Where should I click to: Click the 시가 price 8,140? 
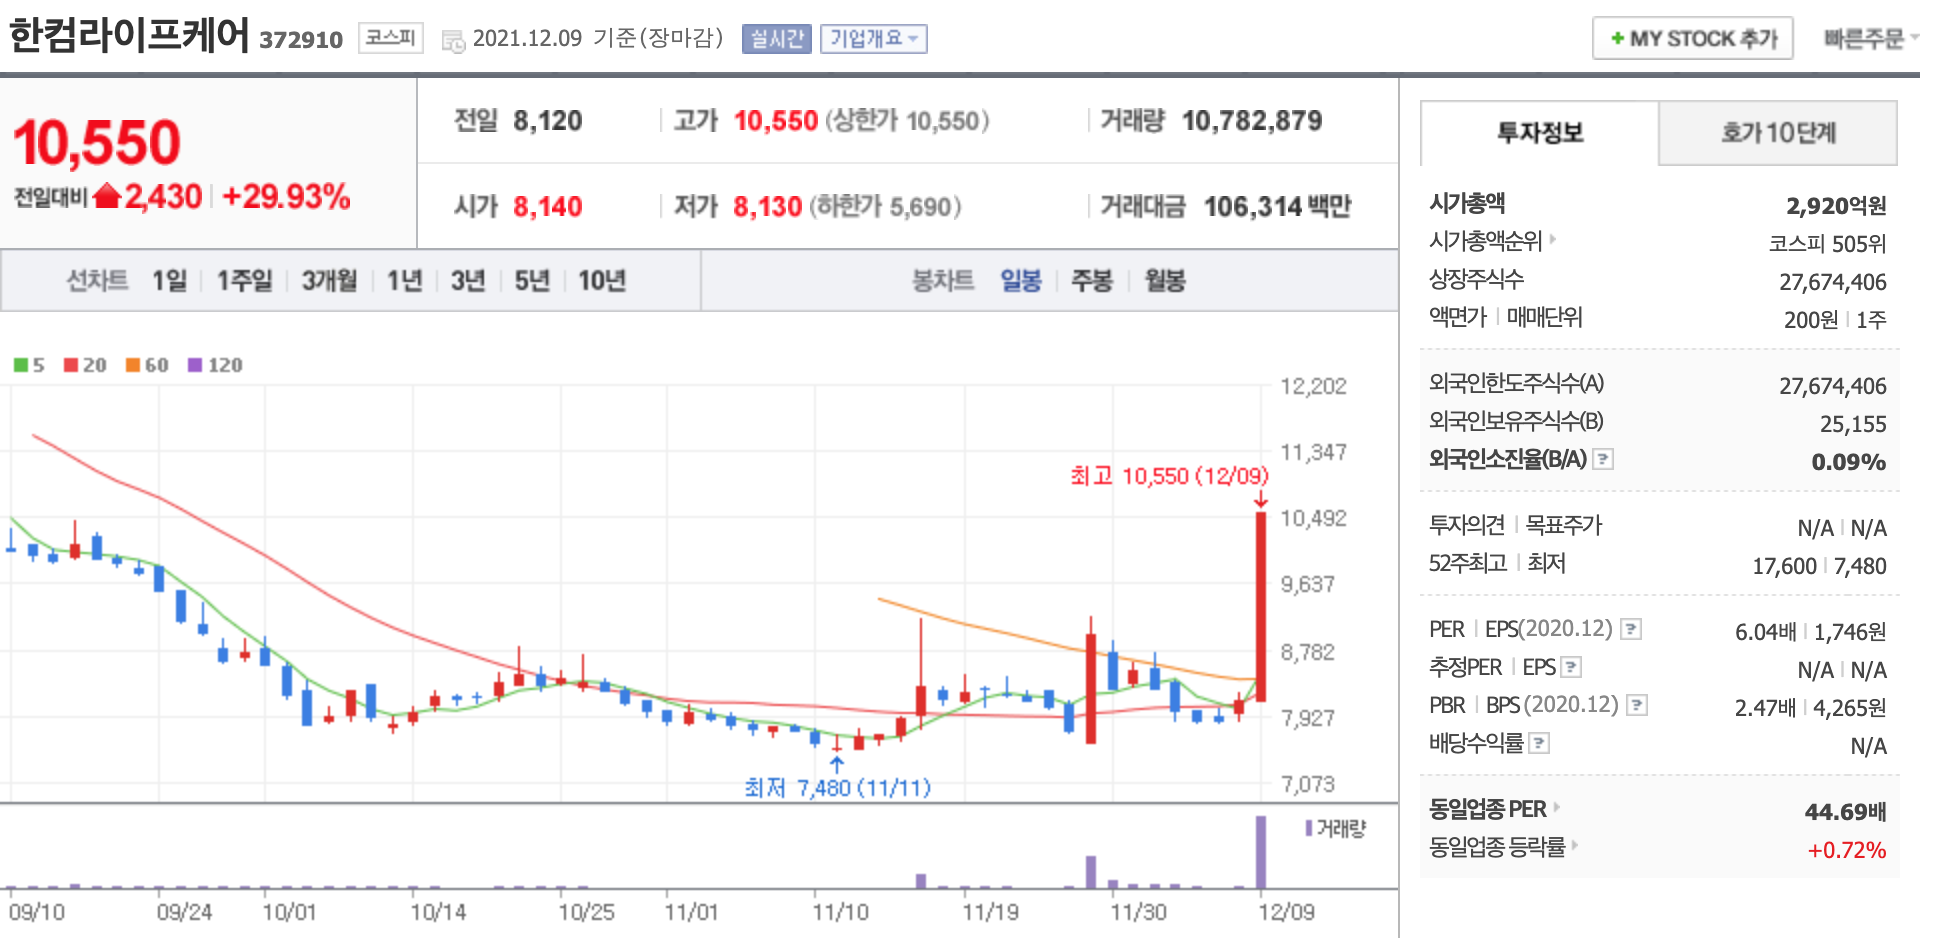pos(548,207)
